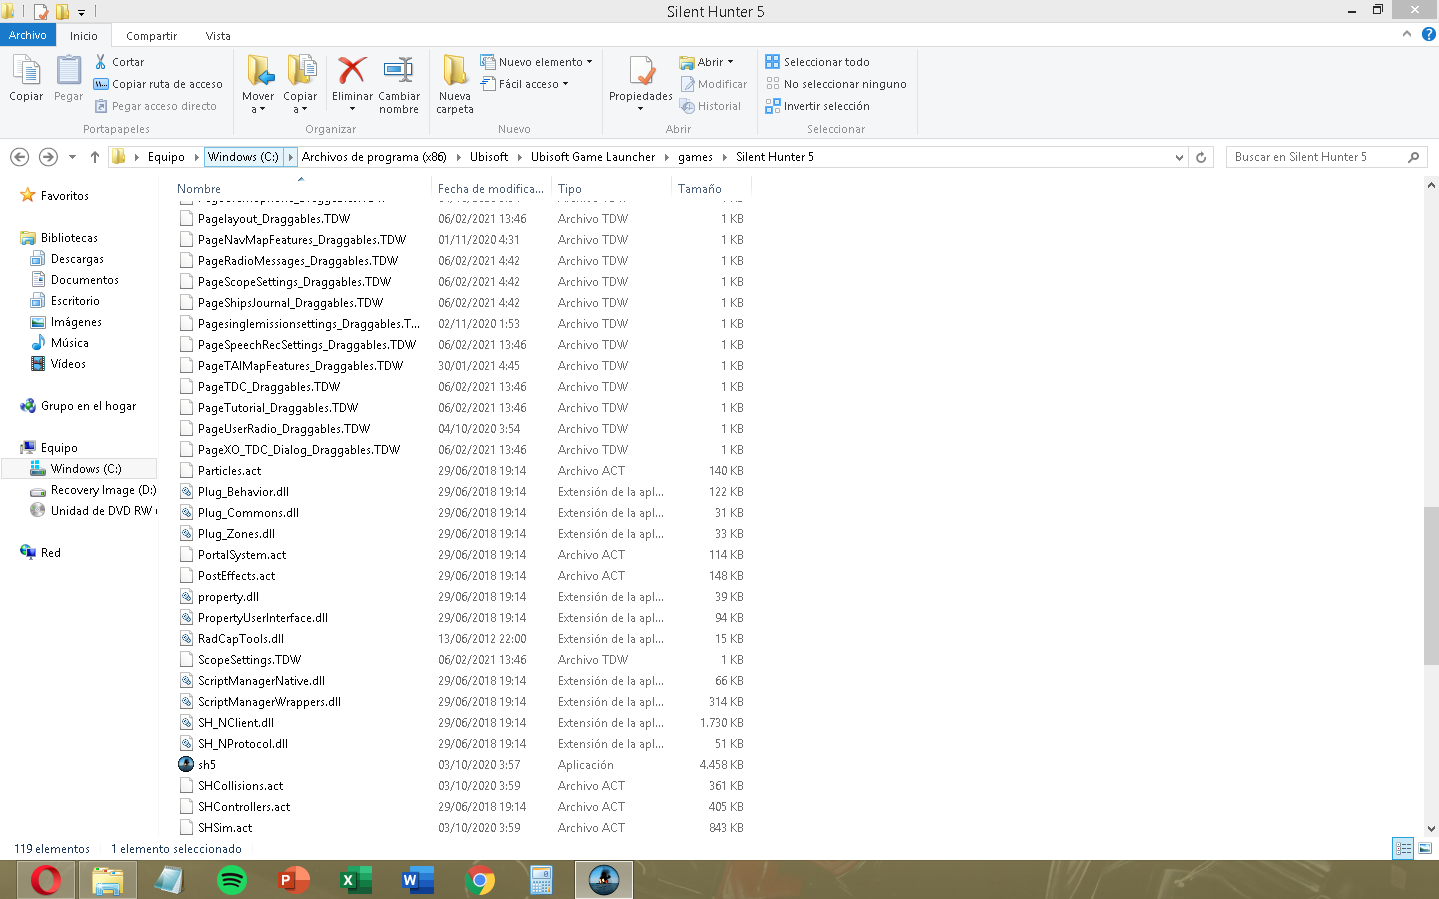Open Descargas in the navigation pane
Viewport: 1439px width, 899px height.
point(68,259)
